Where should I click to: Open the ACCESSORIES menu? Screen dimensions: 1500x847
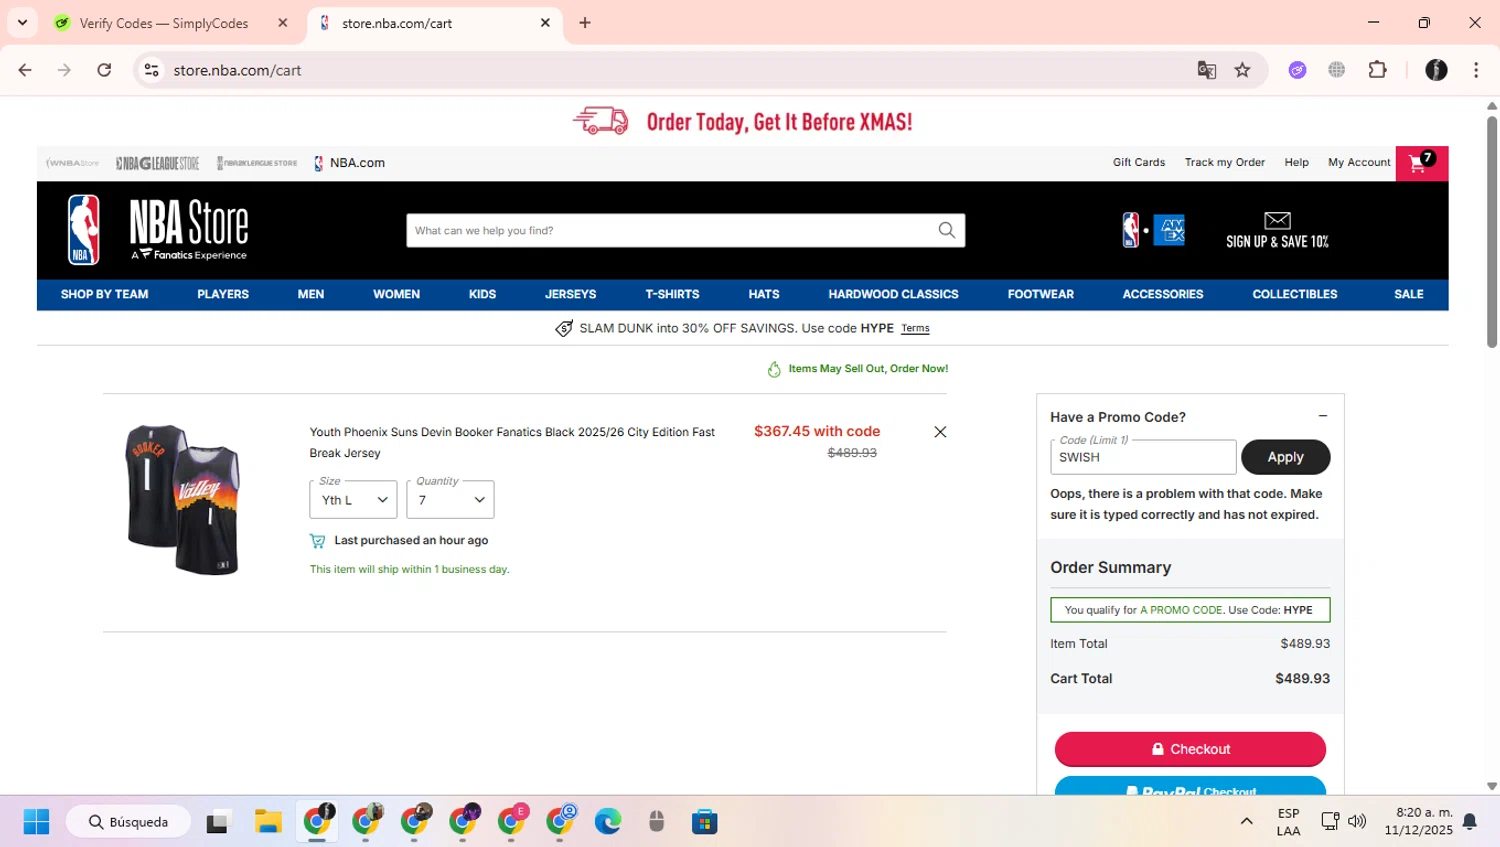pos(1163,294)
